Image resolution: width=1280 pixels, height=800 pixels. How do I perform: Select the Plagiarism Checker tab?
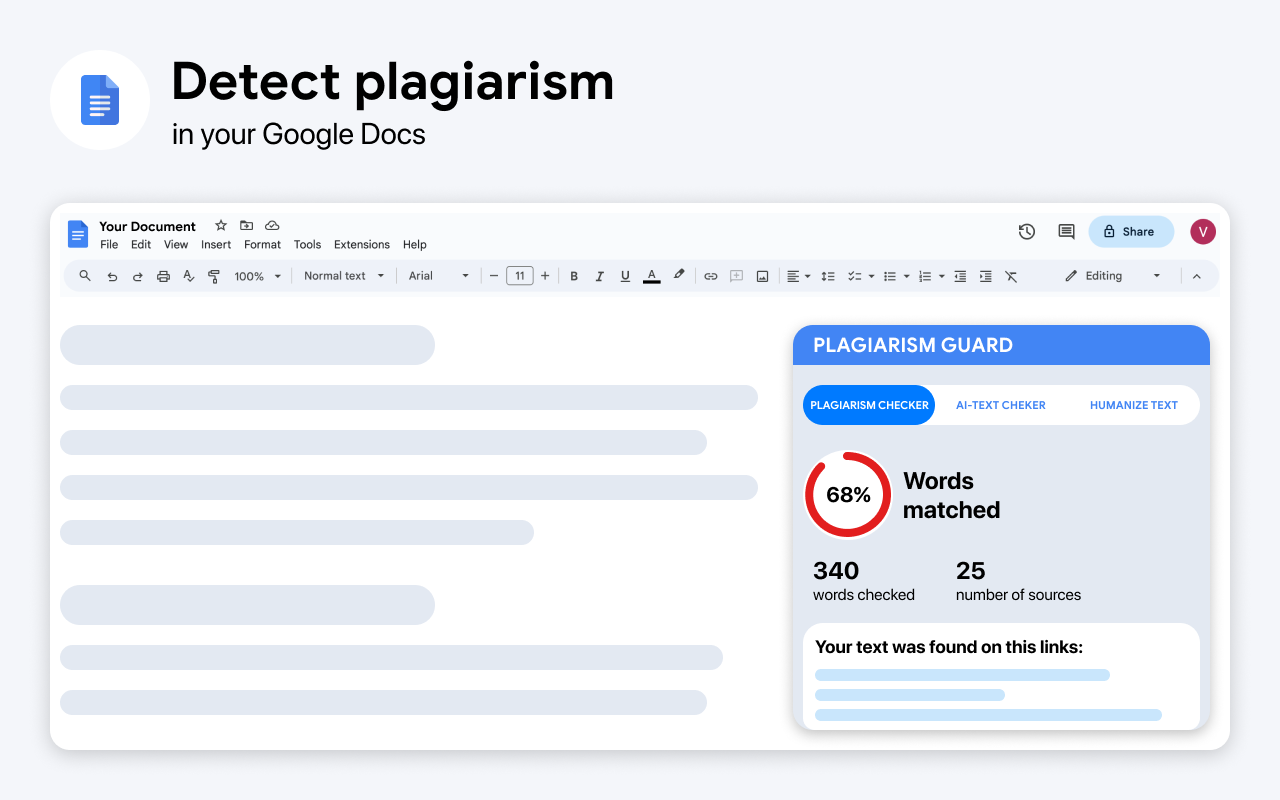click(869, 405)
